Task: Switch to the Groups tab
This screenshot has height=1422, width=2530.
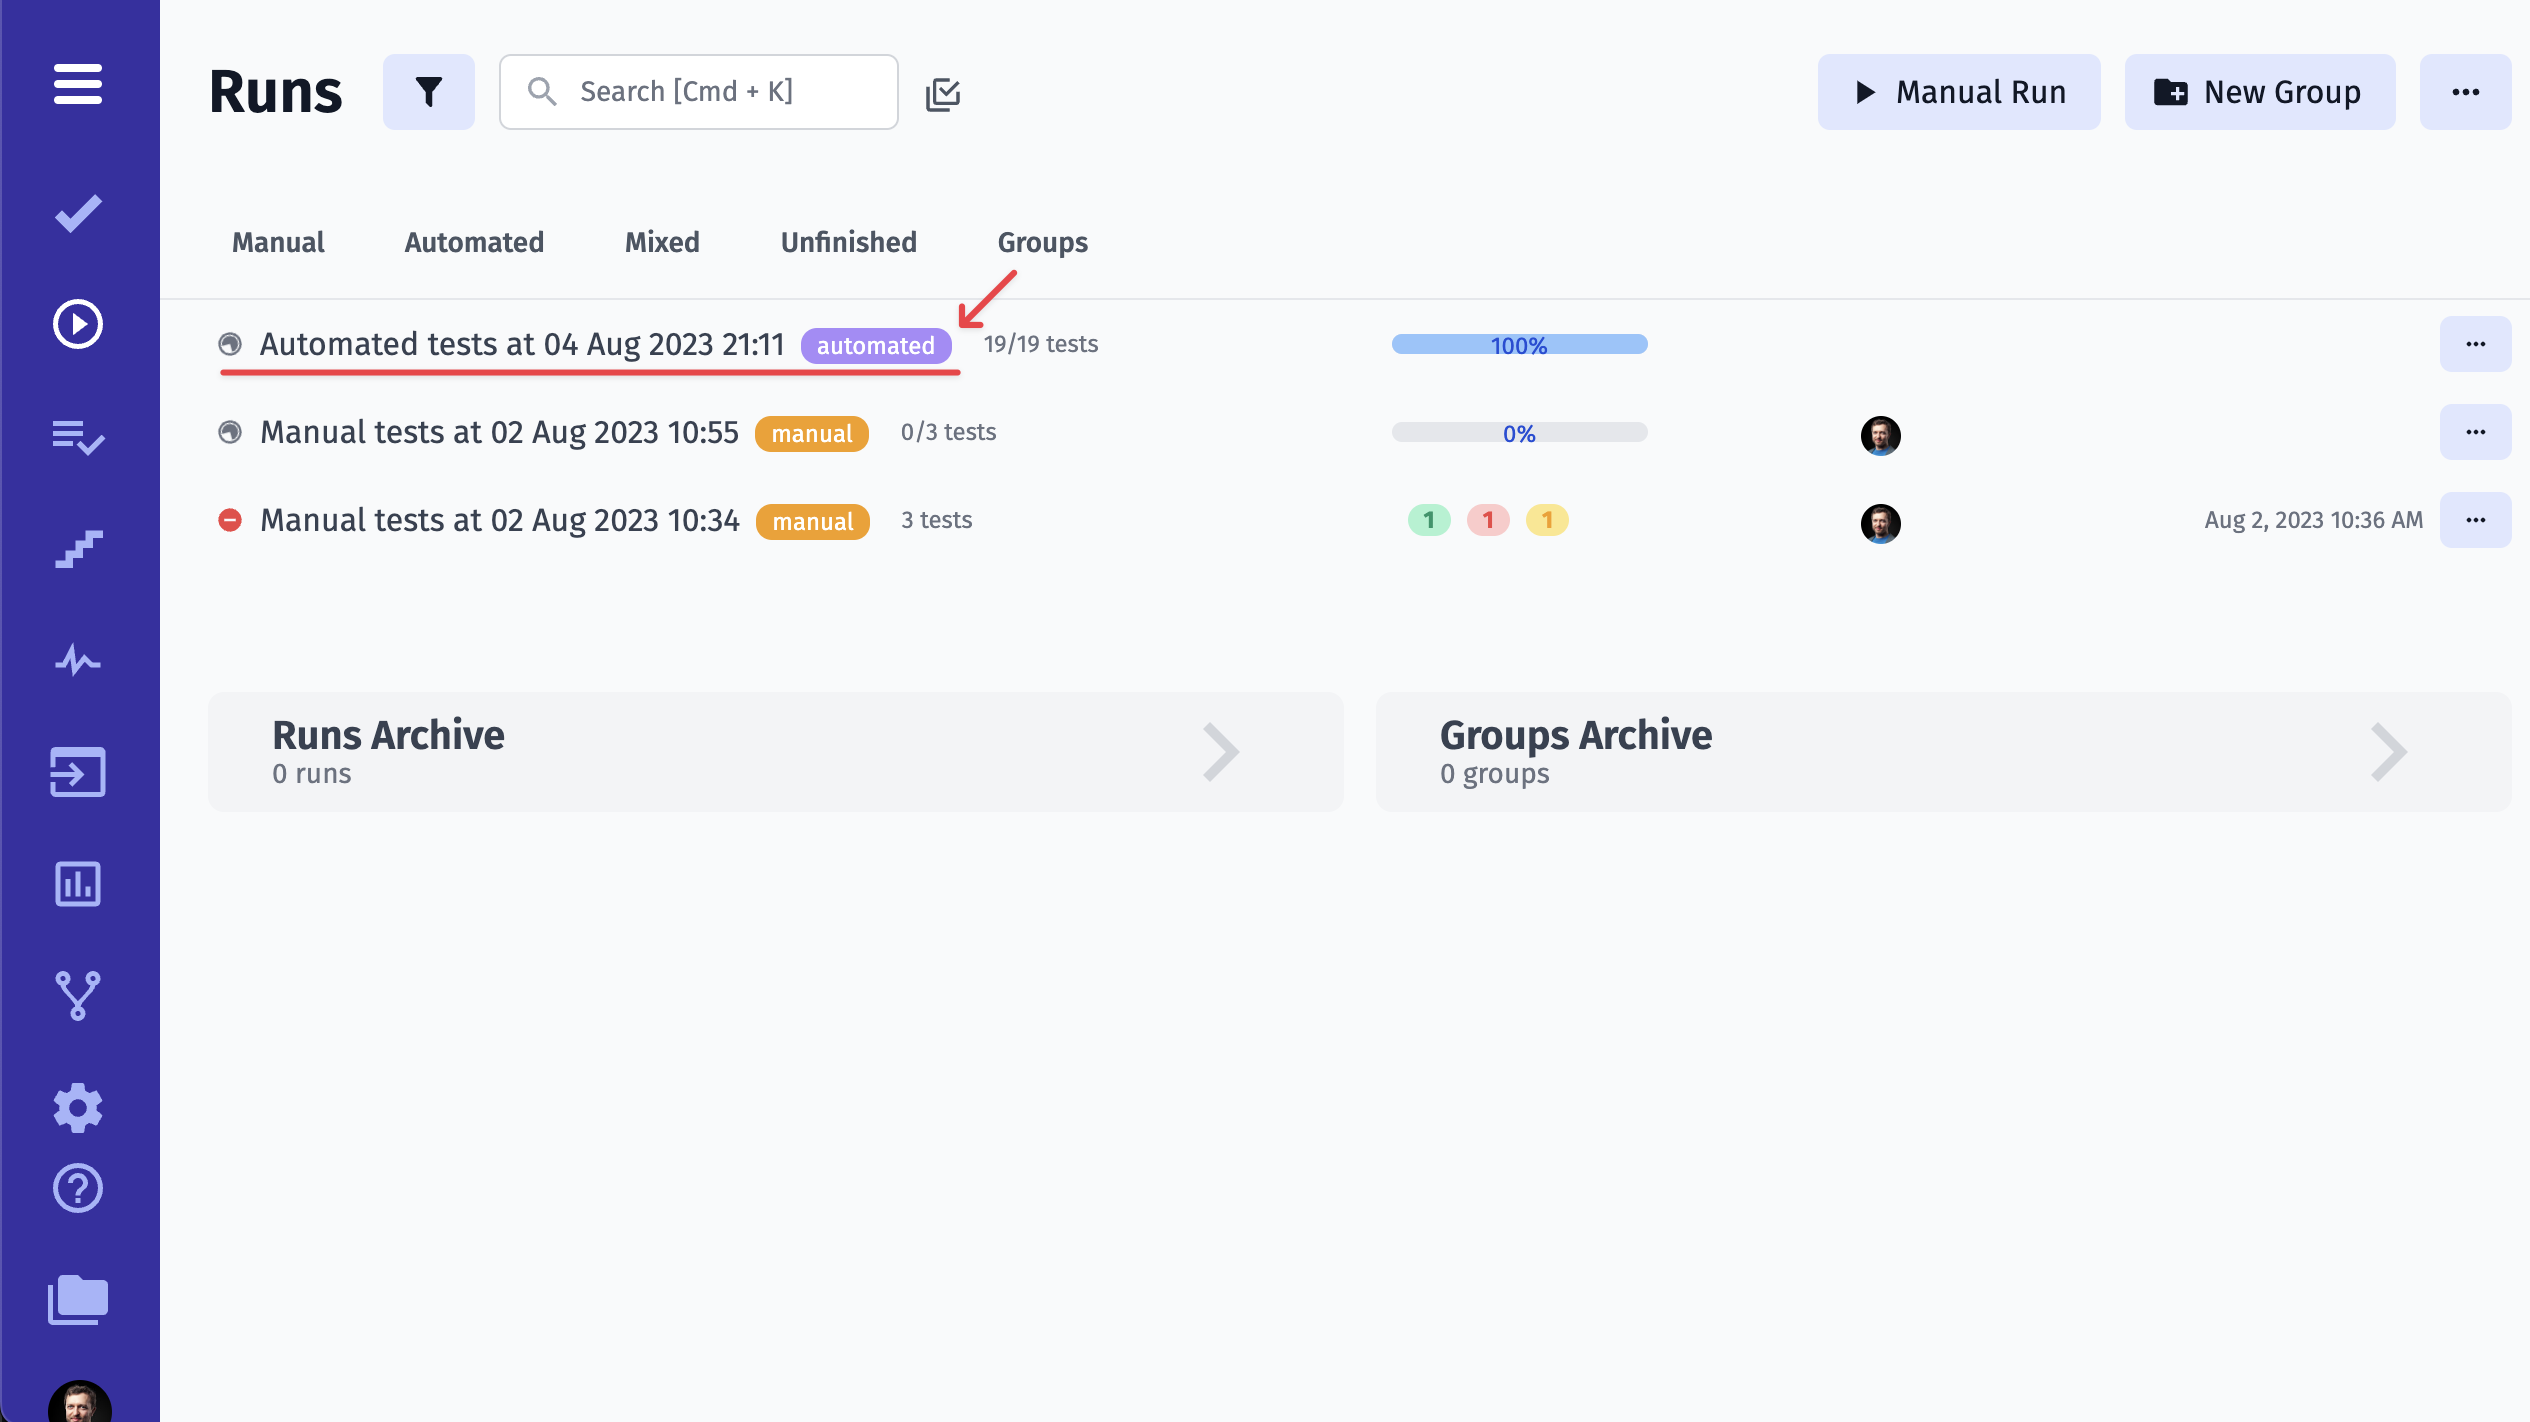Action: point(1042,242)
